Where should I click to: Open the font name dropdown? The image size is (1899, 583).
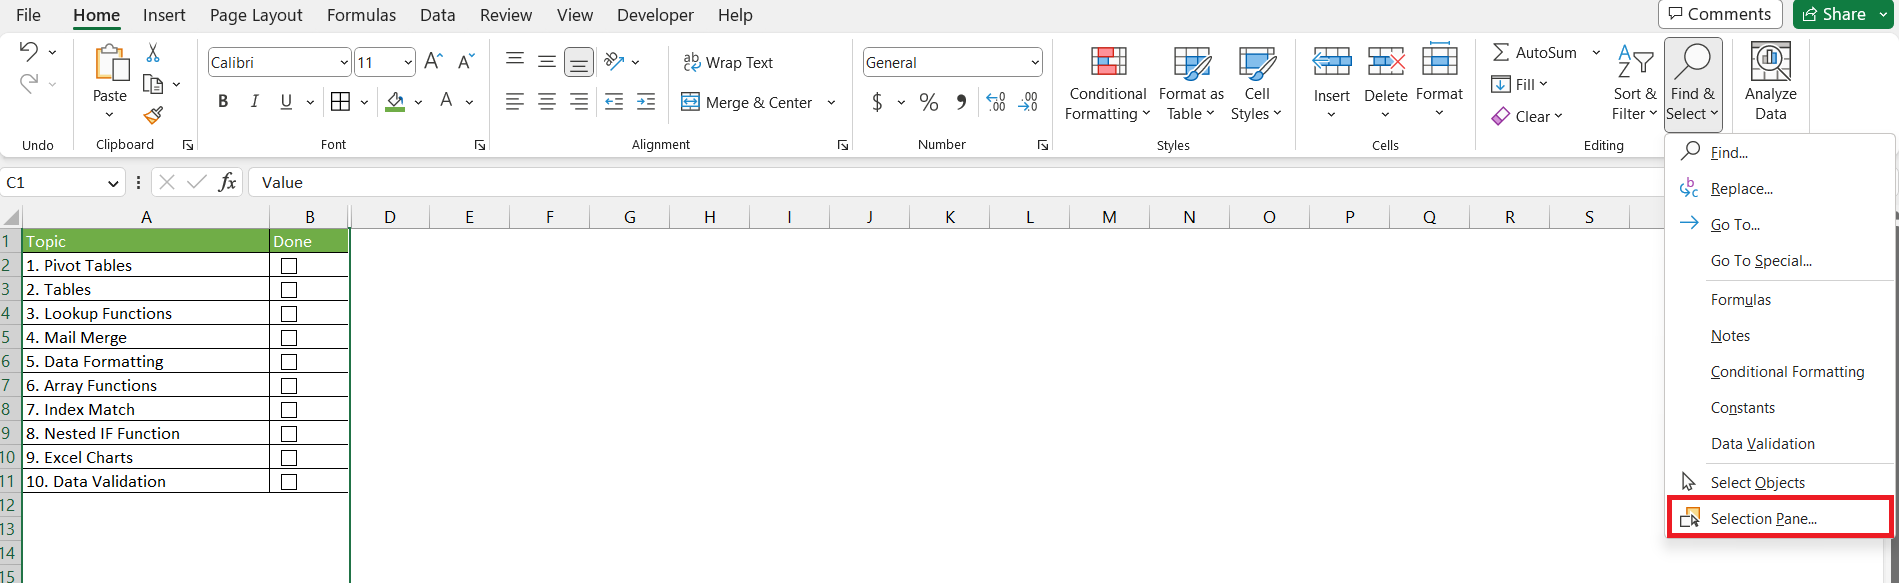[344, 62]
